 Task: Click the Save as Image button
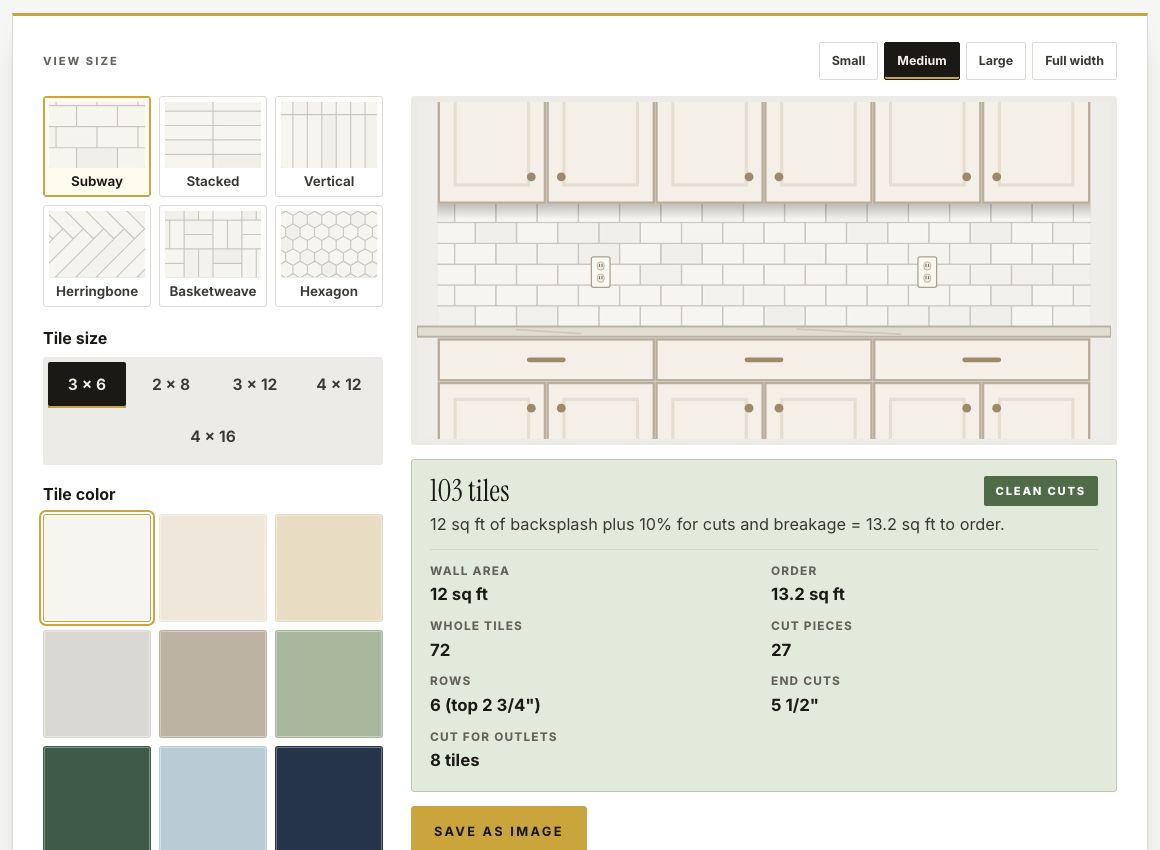coord(499,829)
